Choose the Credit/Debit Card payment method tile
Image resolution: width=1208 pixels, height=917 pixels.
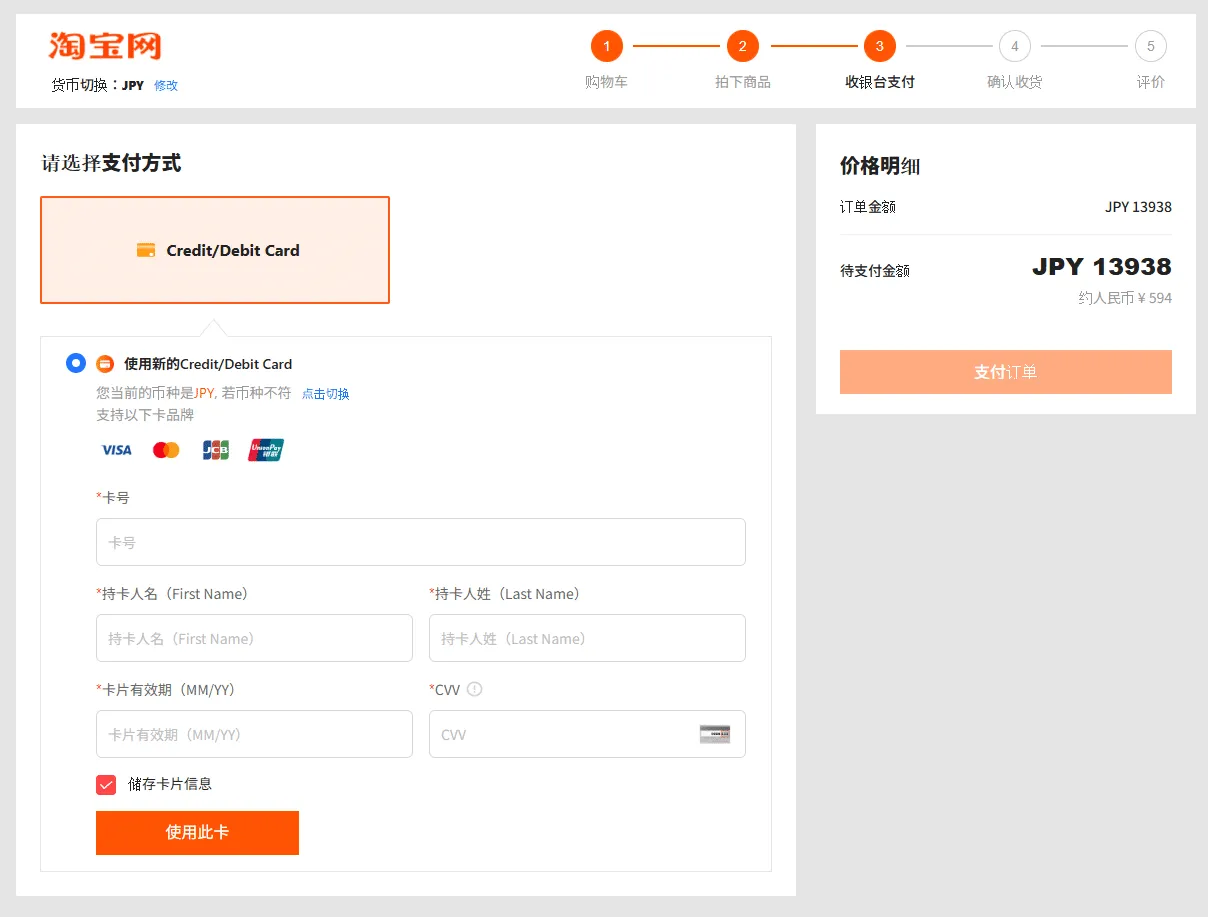tap(215, 250)
